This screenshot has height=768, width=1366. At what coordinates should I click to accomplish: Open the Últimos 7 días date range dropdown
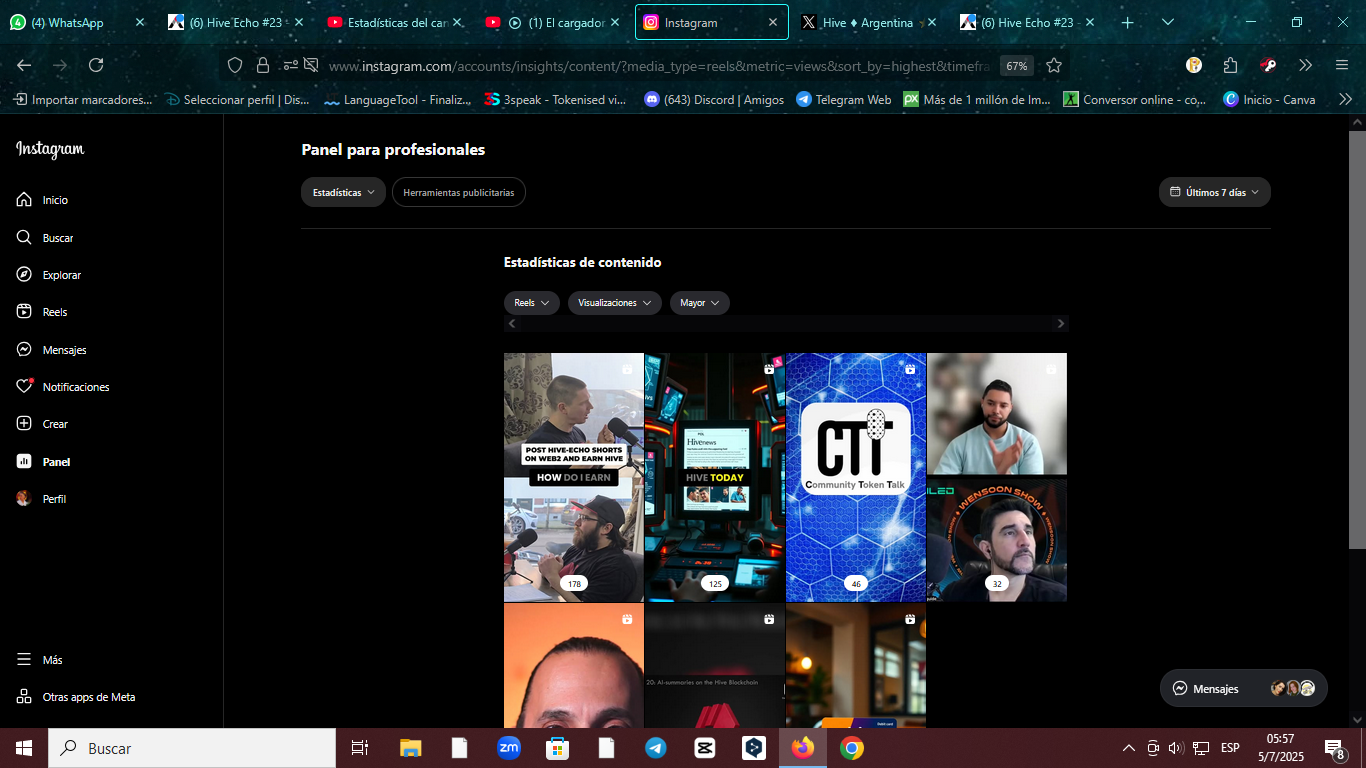[x=1215, y=192]
